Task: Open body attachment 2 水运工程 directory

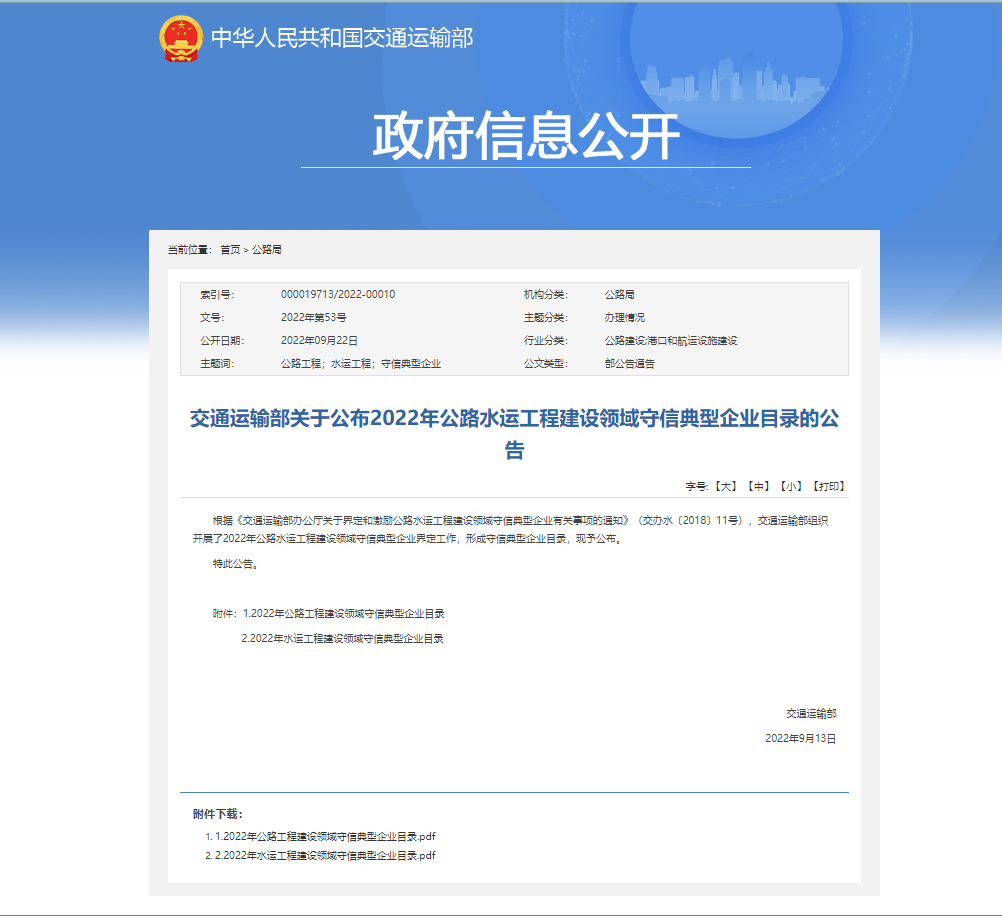Action: pos(343,638)
